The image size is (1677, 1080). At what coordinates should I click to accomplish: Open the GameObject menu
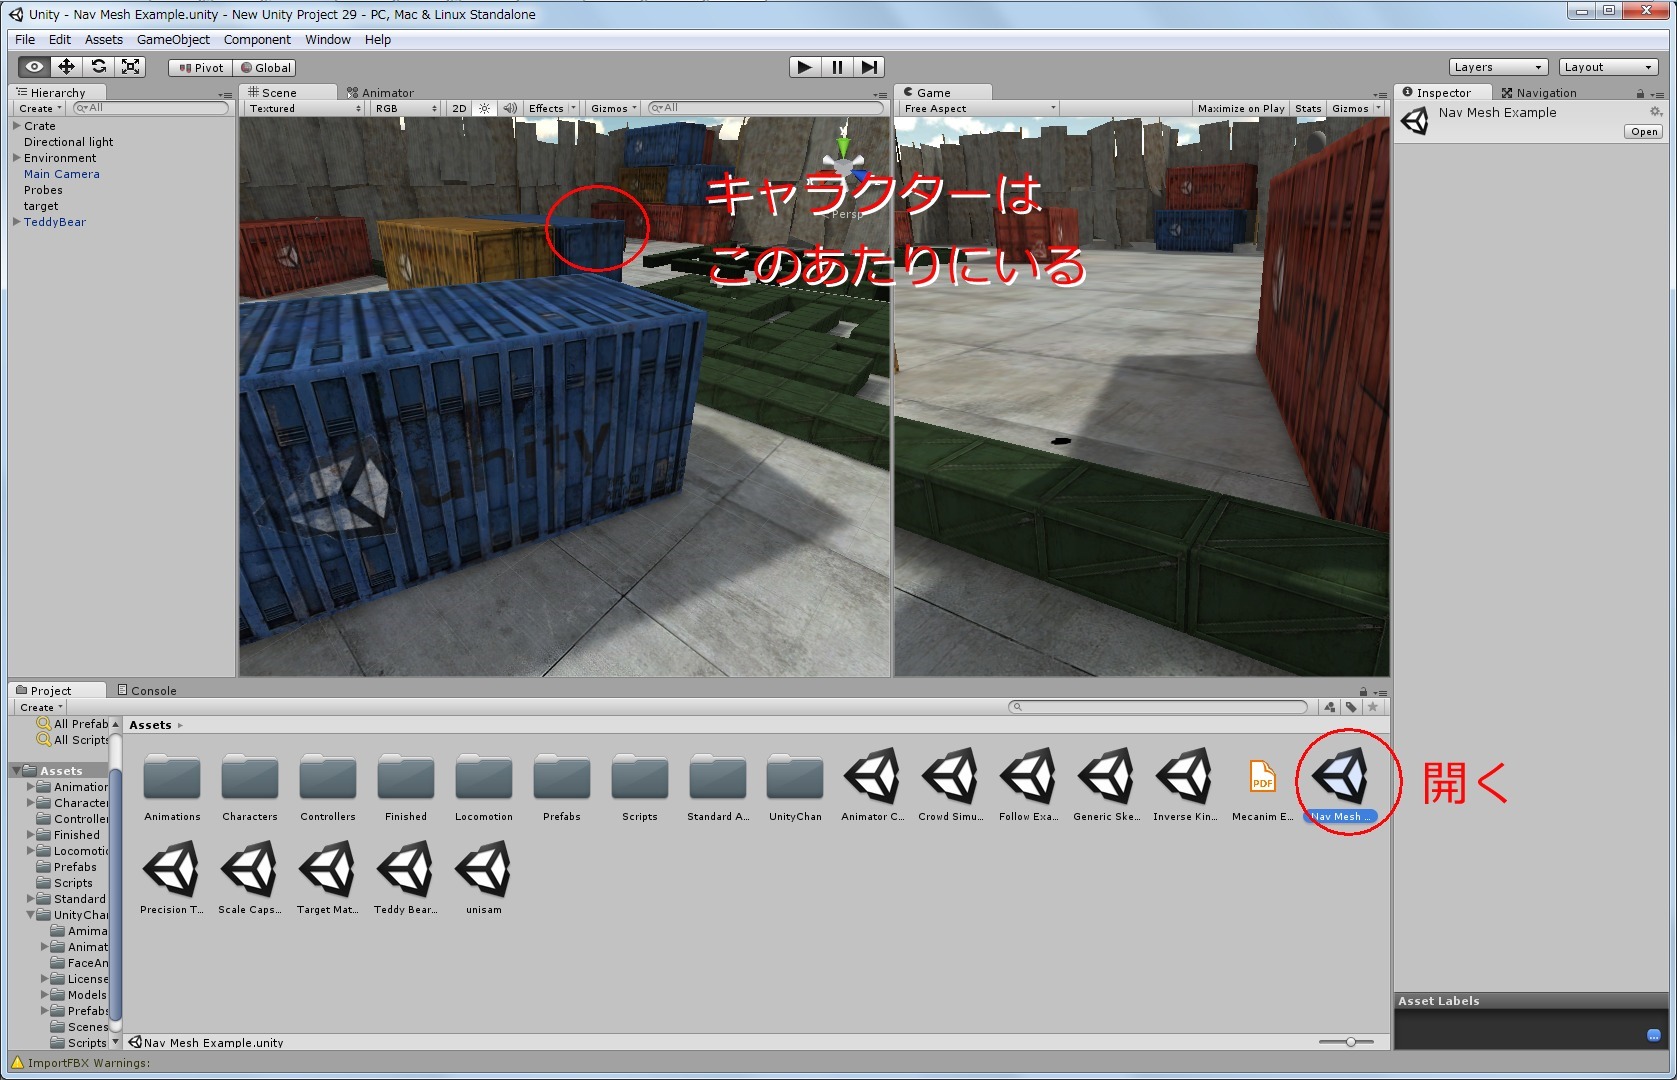(x=174, y=39)
